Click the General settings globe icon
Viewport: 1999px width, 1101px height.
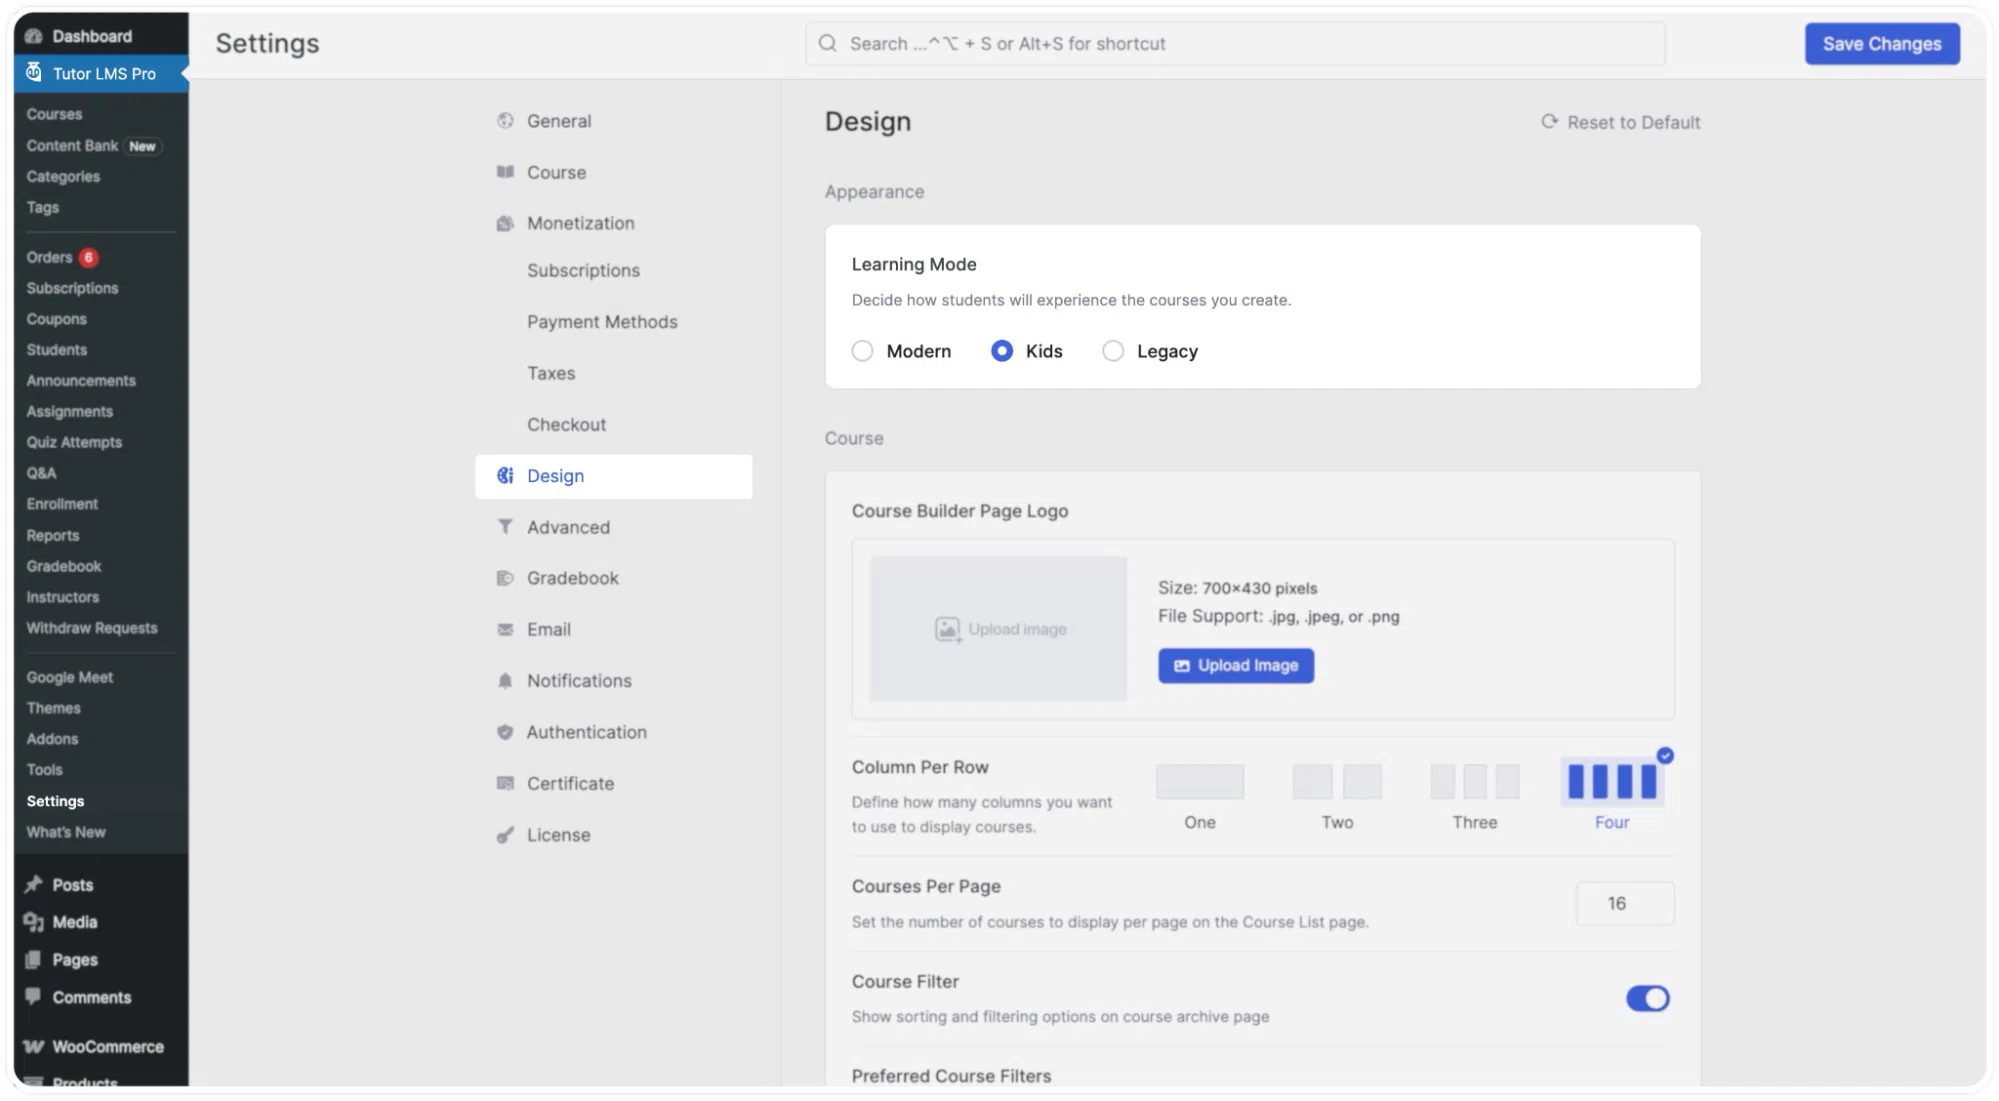click(x=505, y=121)
